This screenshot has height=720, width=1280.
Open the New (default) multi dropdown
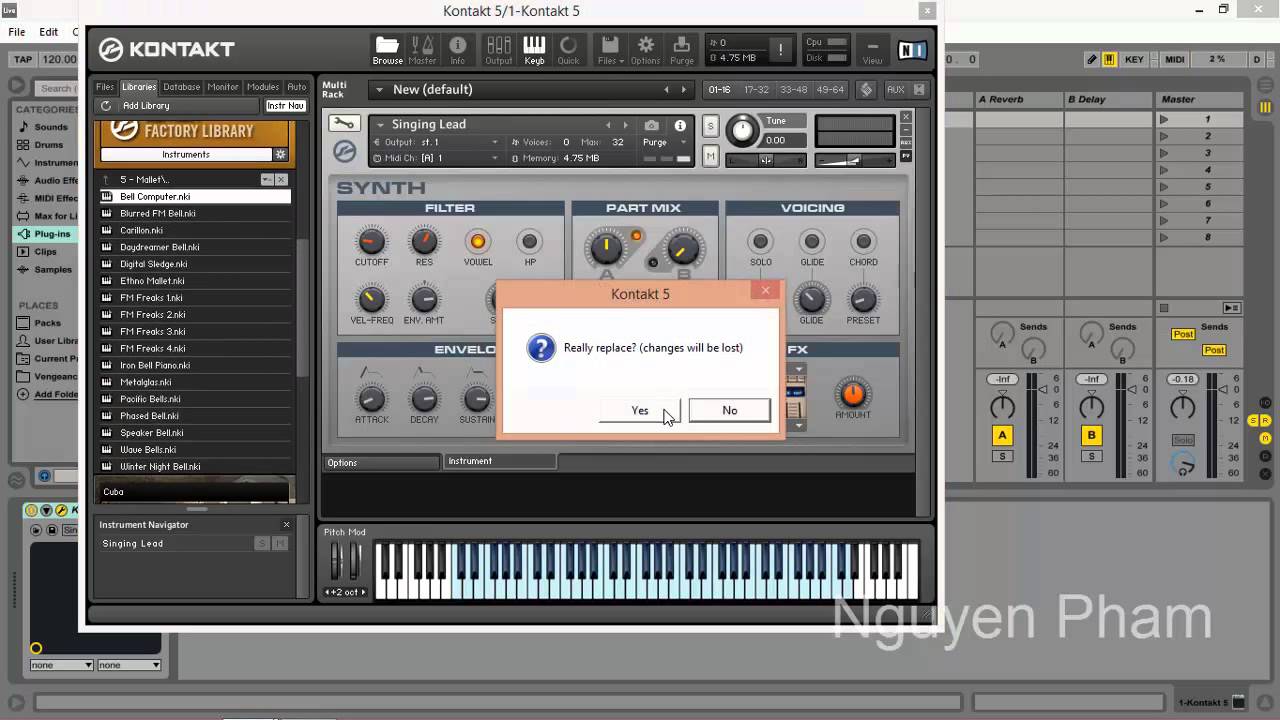click(x=377, y=90)
